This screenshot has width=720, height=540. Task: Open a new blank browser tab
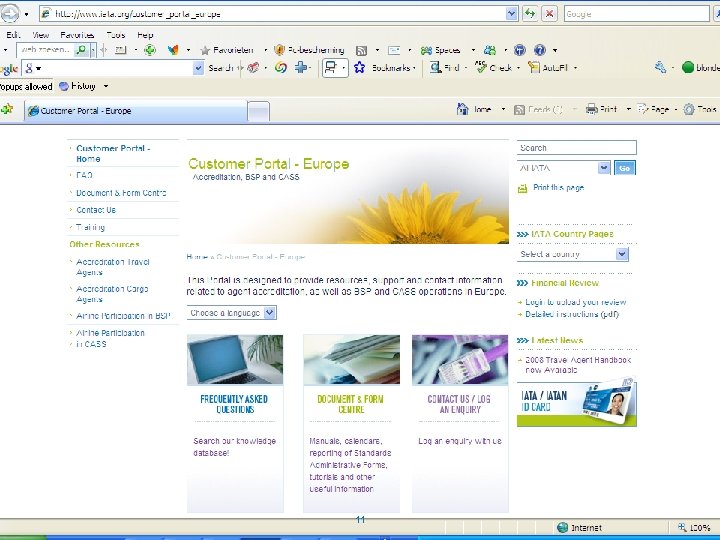pyautogui.click(x=258, y=111)
